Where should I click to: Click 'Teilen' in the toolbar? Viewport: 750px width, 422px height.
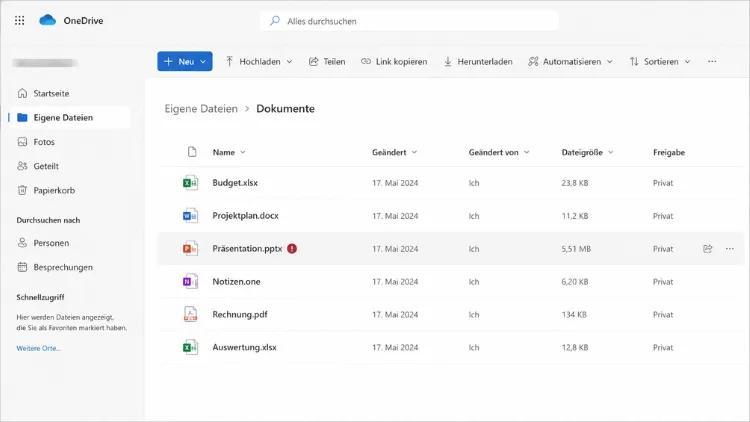(x=327, y=62)
